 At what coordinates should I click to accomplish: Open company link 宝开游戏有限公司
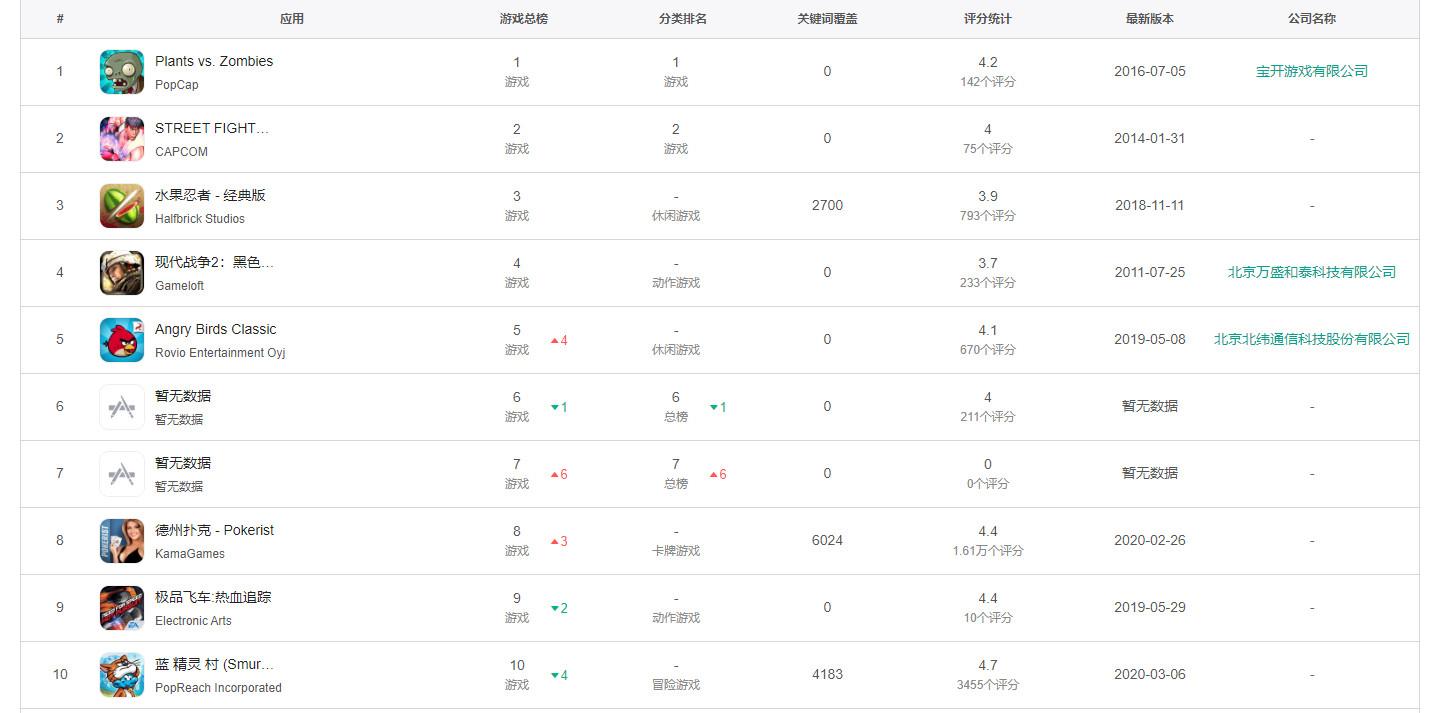1312,71
